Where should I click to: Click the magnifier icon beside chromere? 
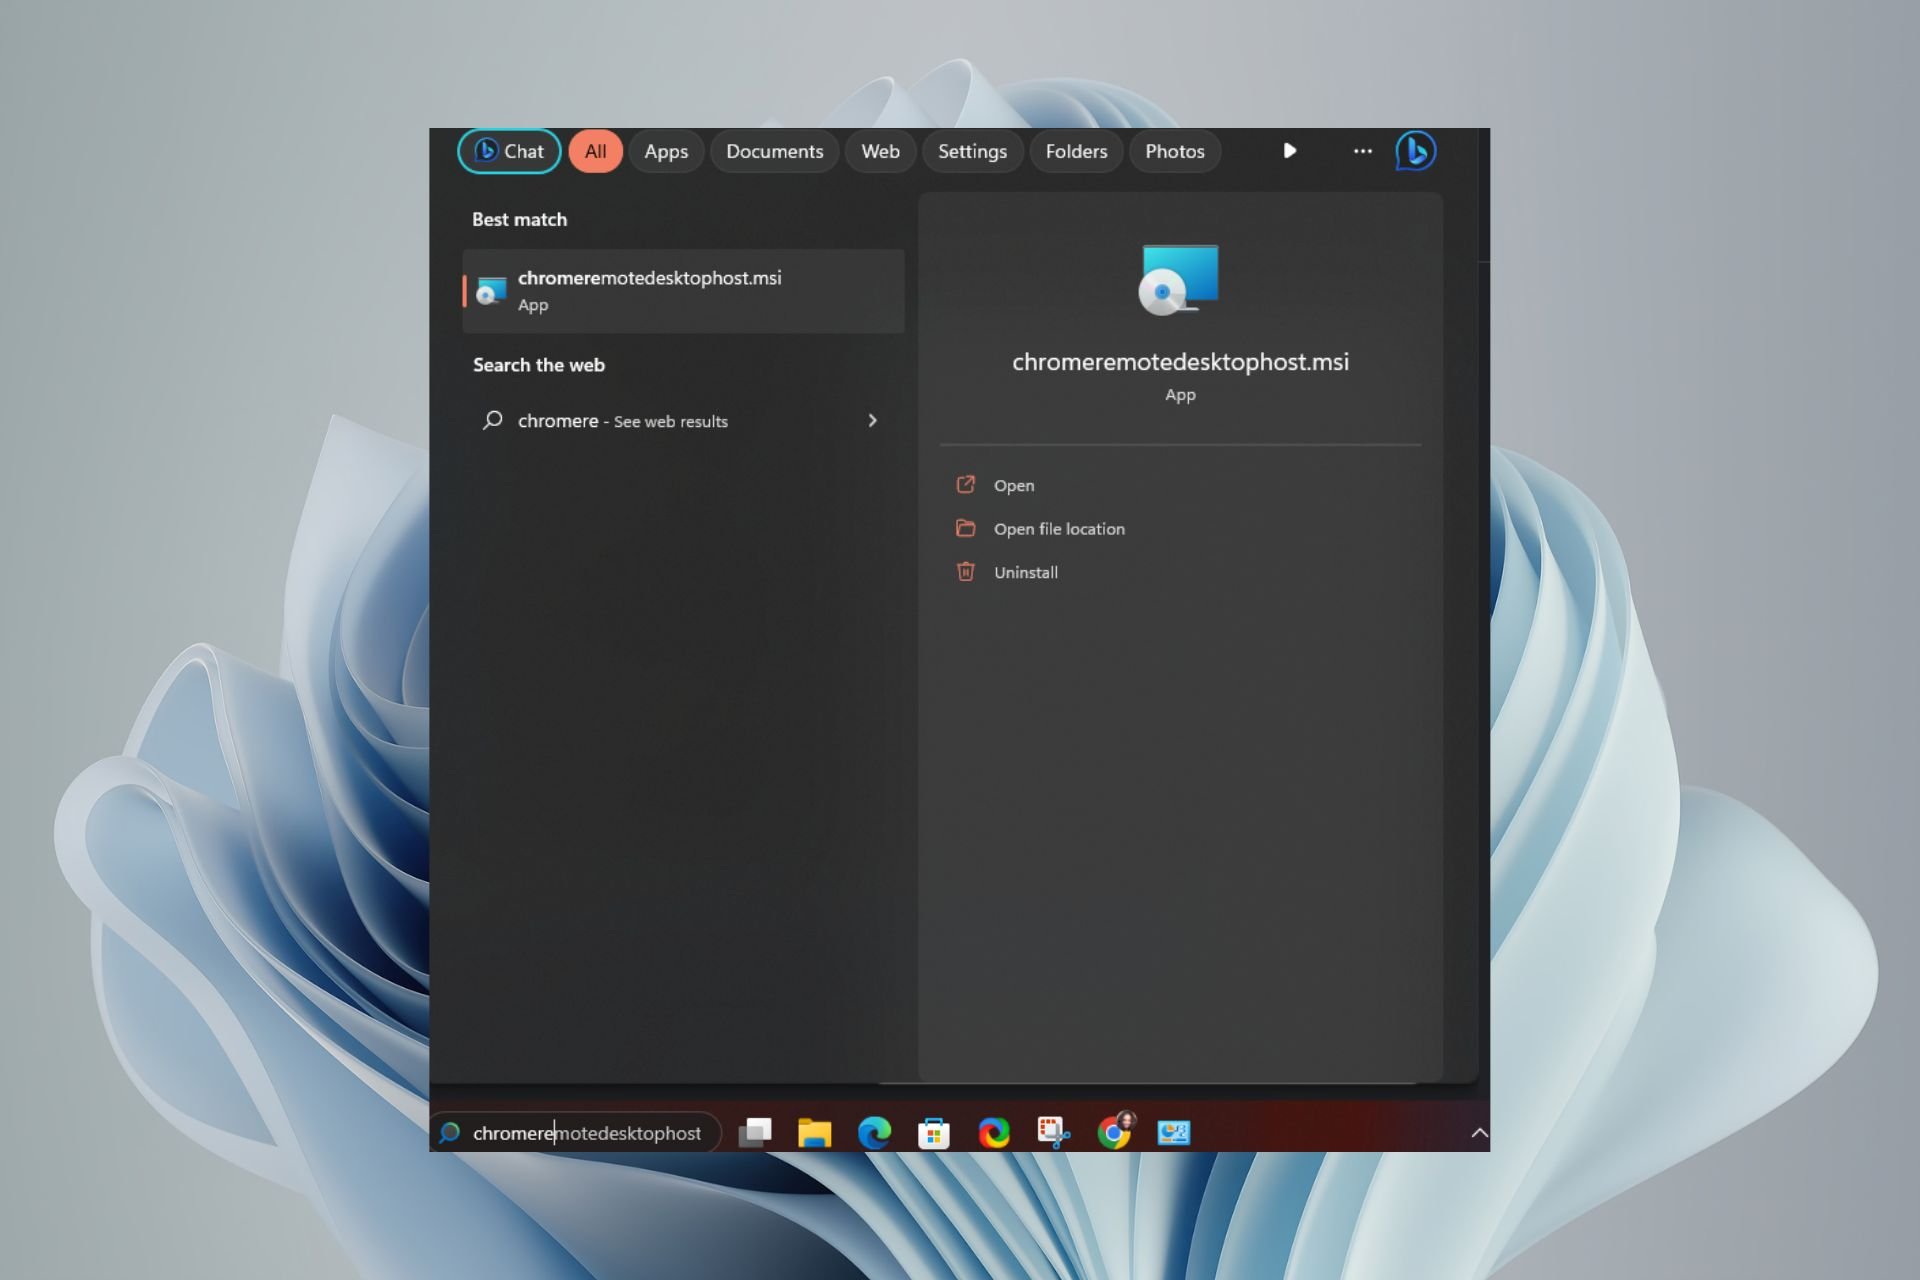[x=492, y=420]
